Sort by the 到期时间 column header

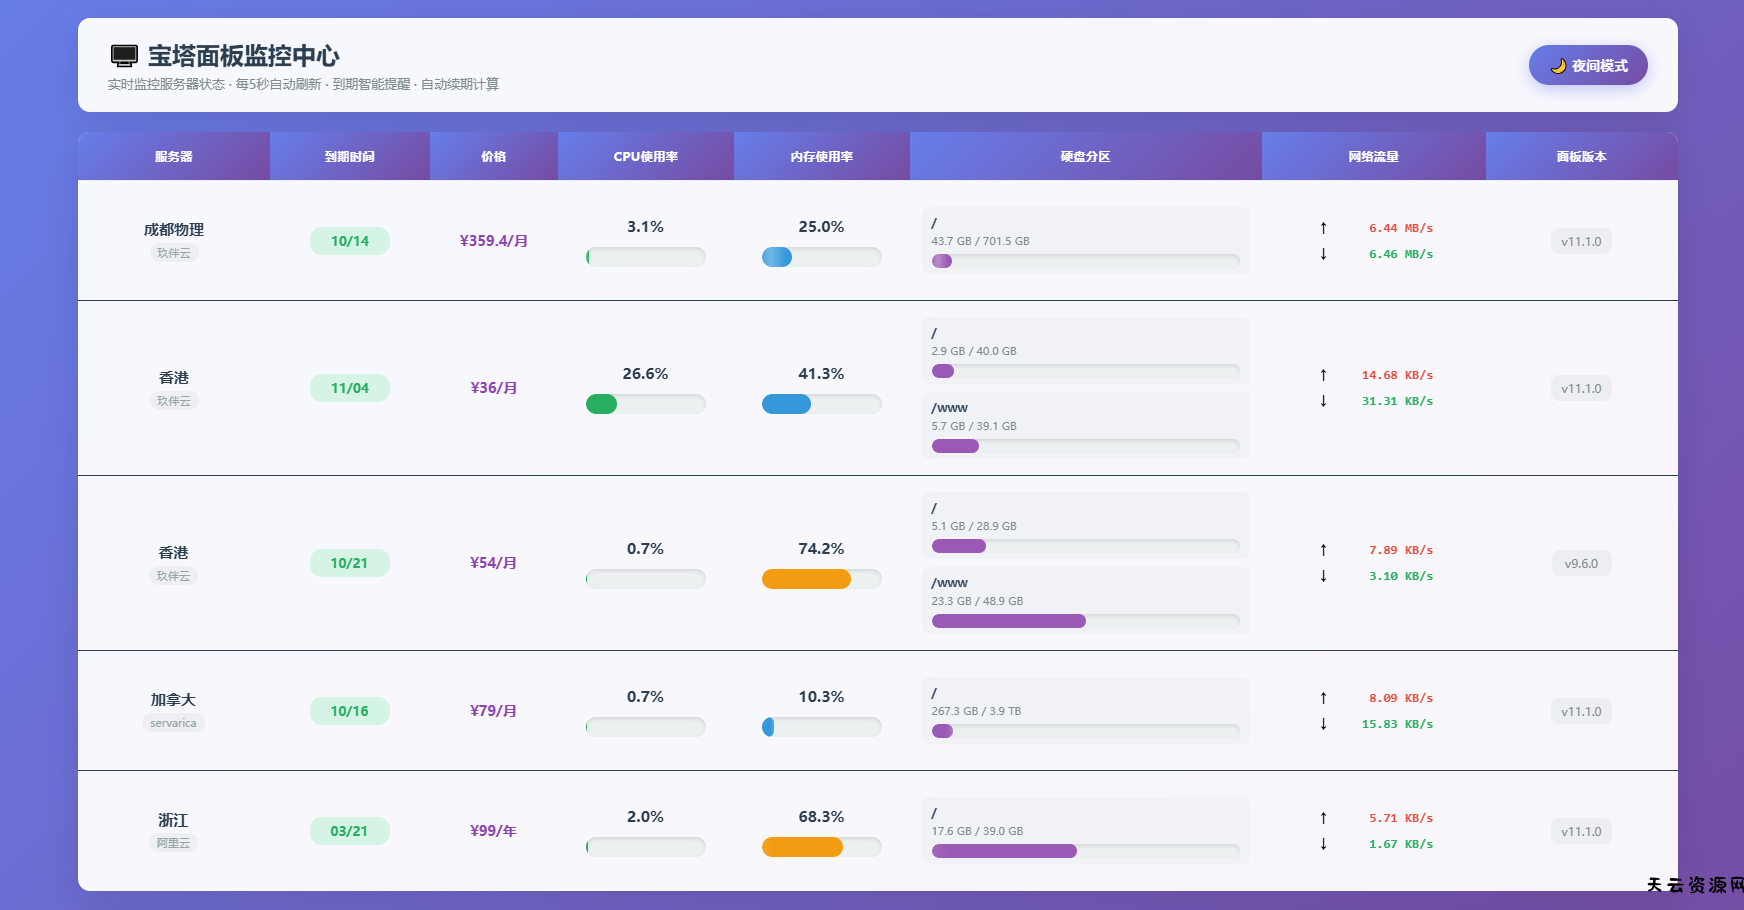tap(350, 157)
